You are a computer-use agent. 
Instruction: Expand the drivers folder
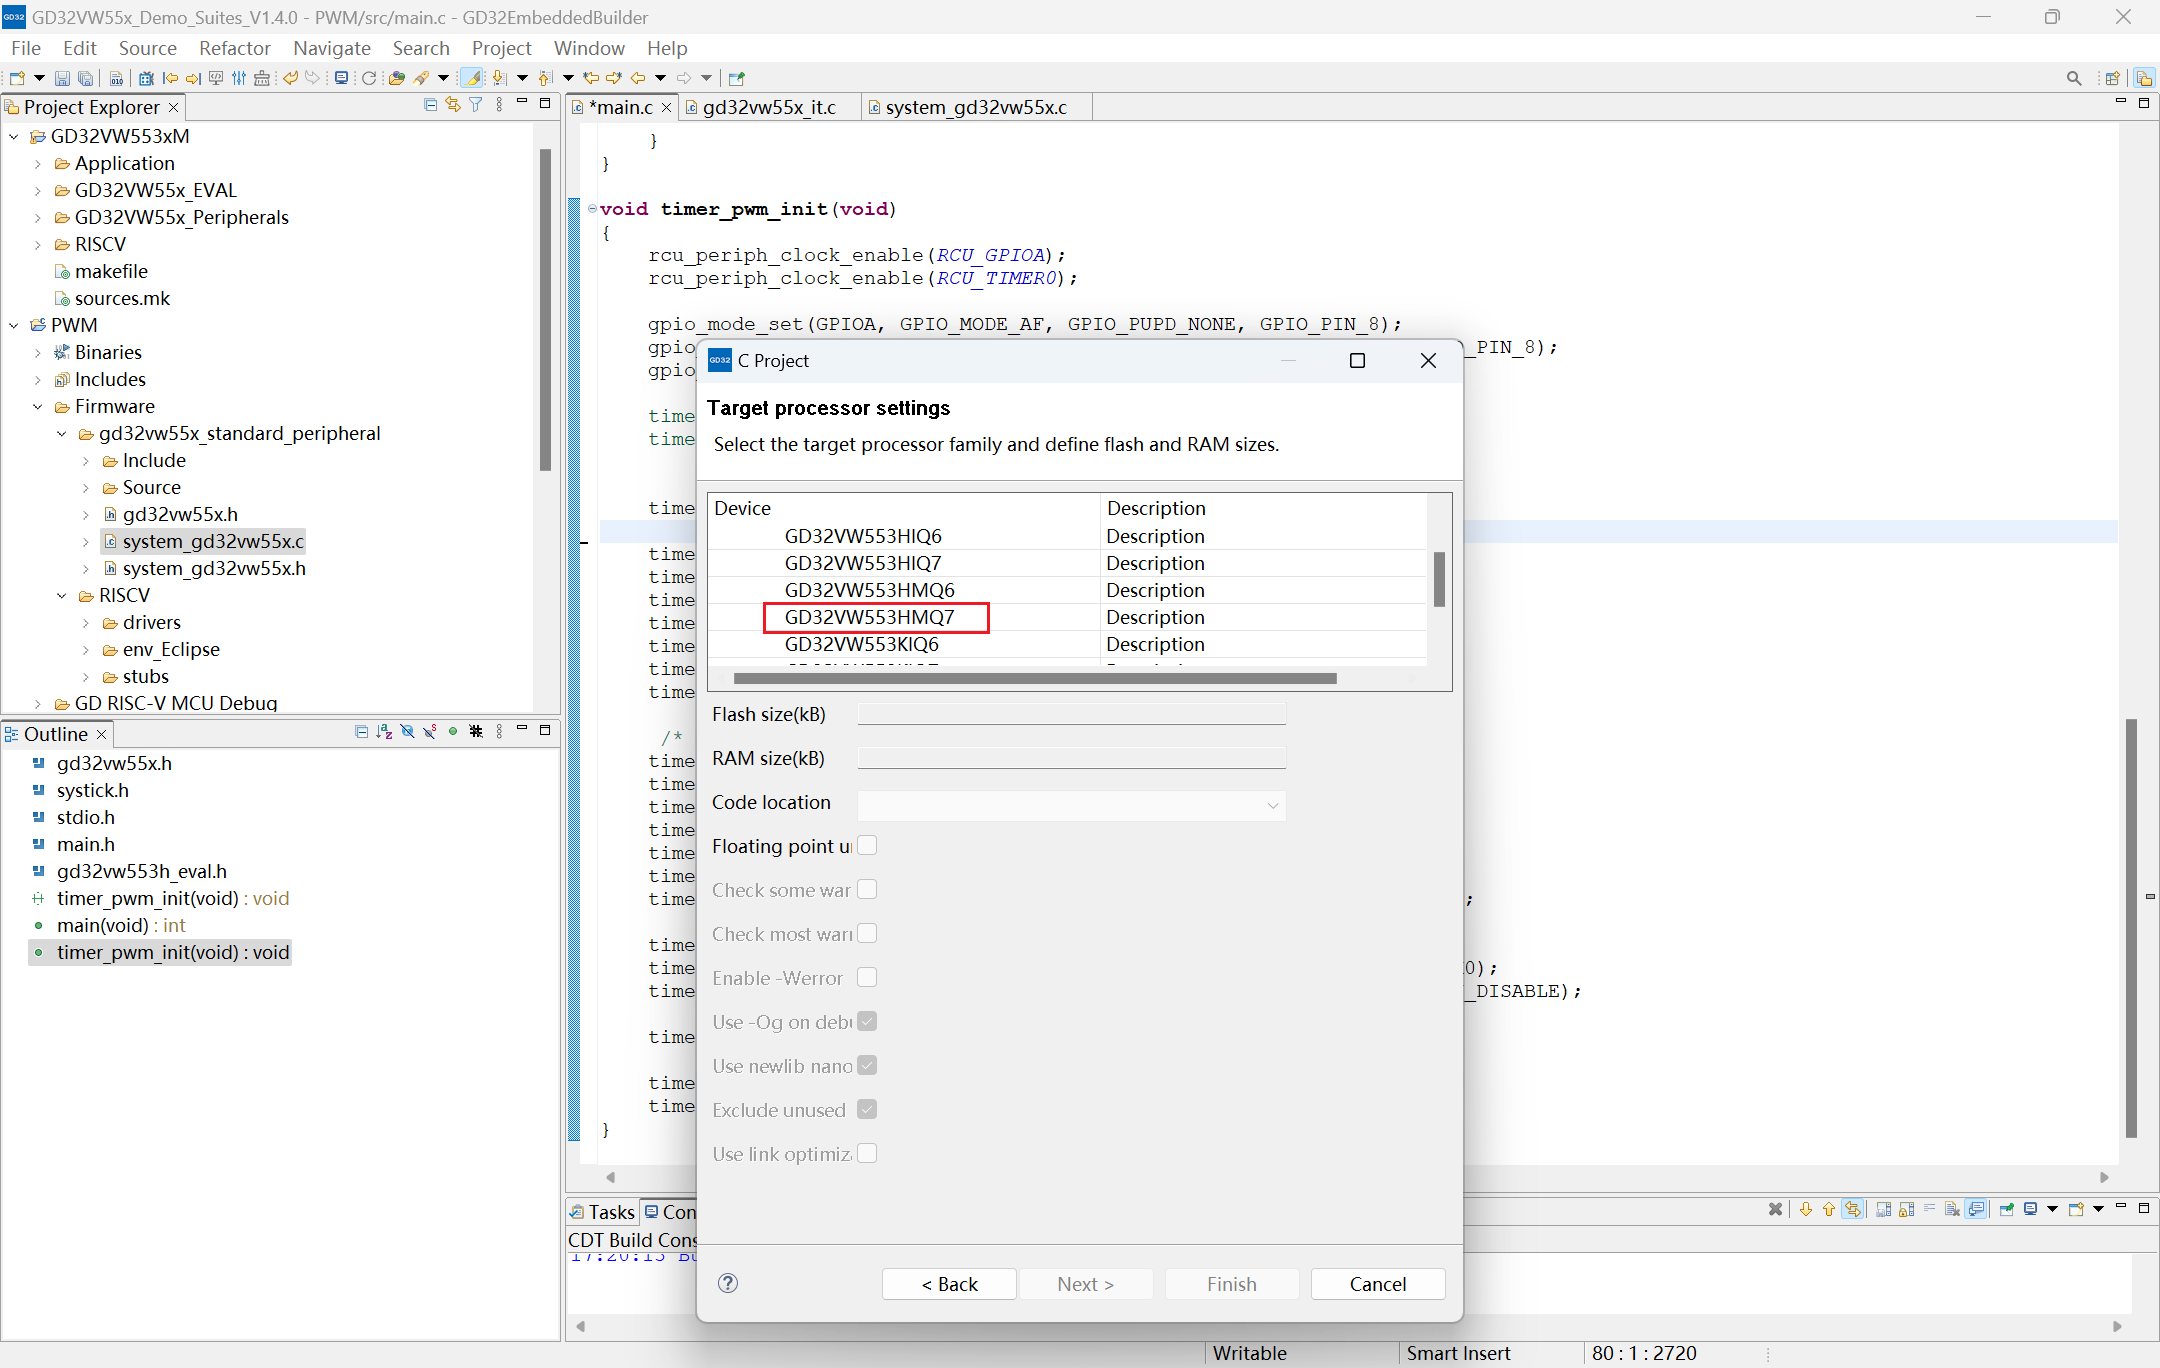click(86, 622)
